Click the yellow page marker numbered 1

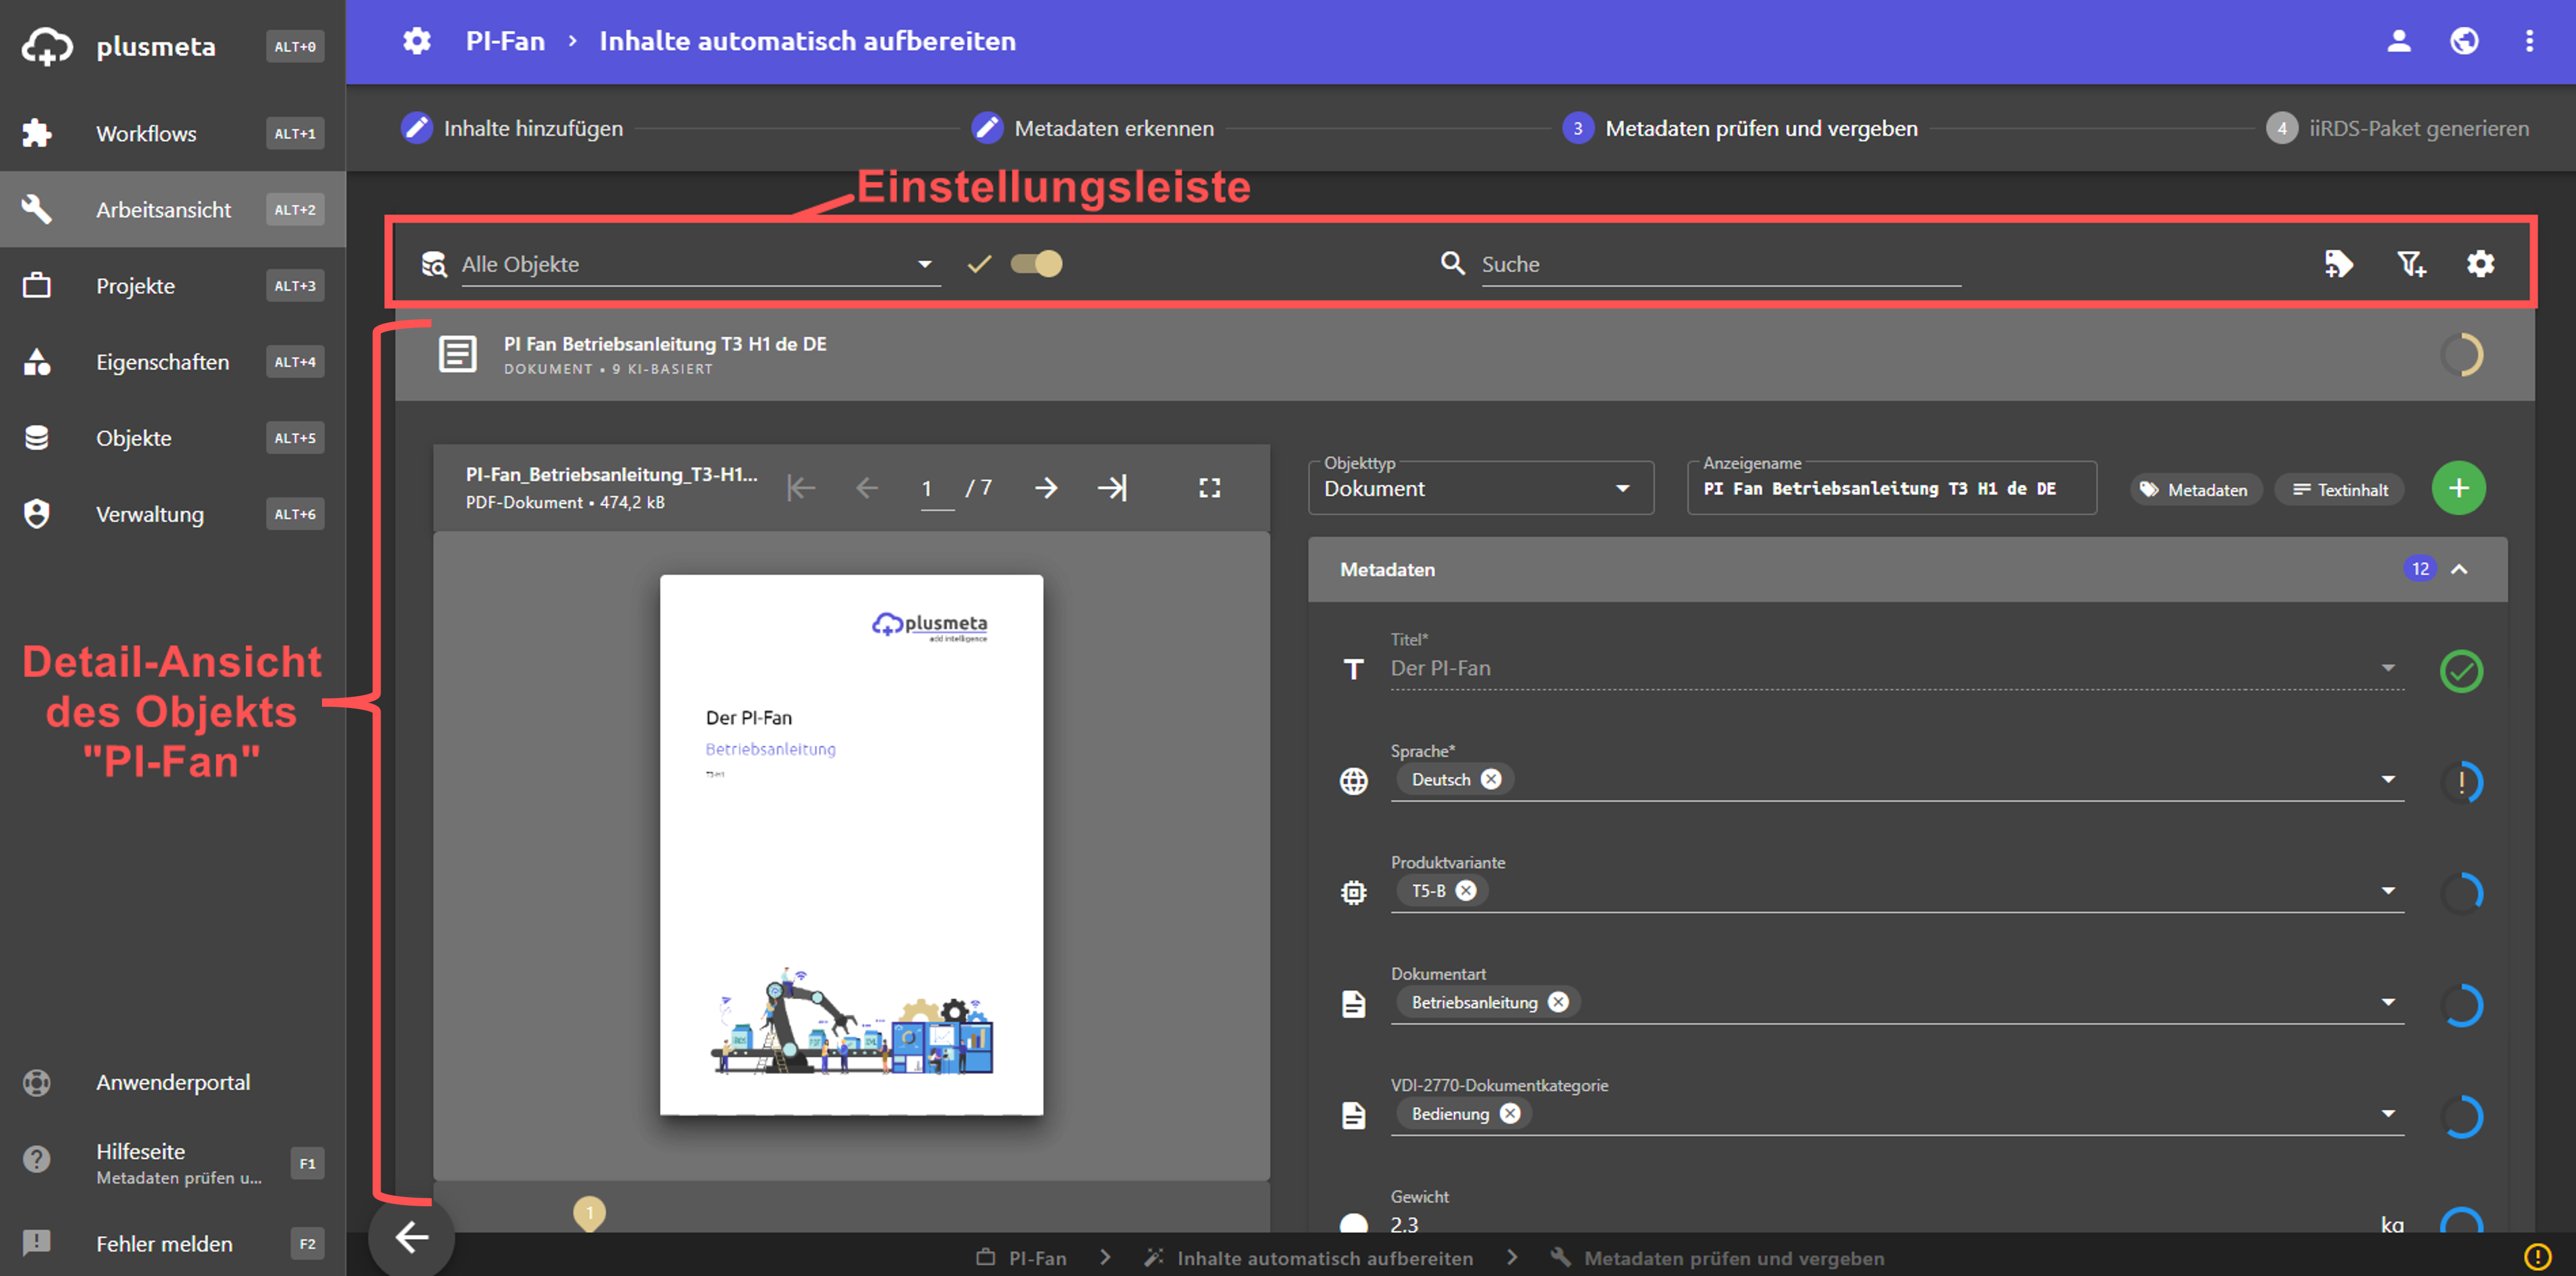tap(589, 1213)
